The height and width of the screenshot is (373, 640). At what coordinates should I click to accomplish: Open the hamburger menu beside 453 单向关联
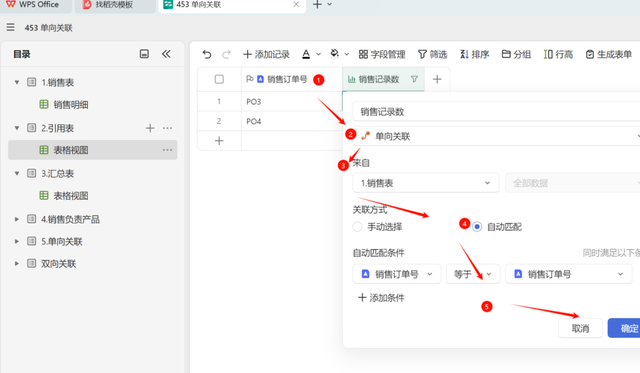coord(11,27)
